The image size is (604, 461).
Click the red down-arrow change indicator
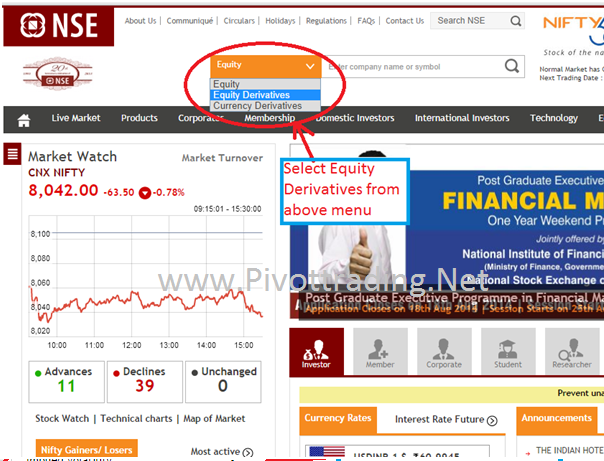[x=145, y=193]
